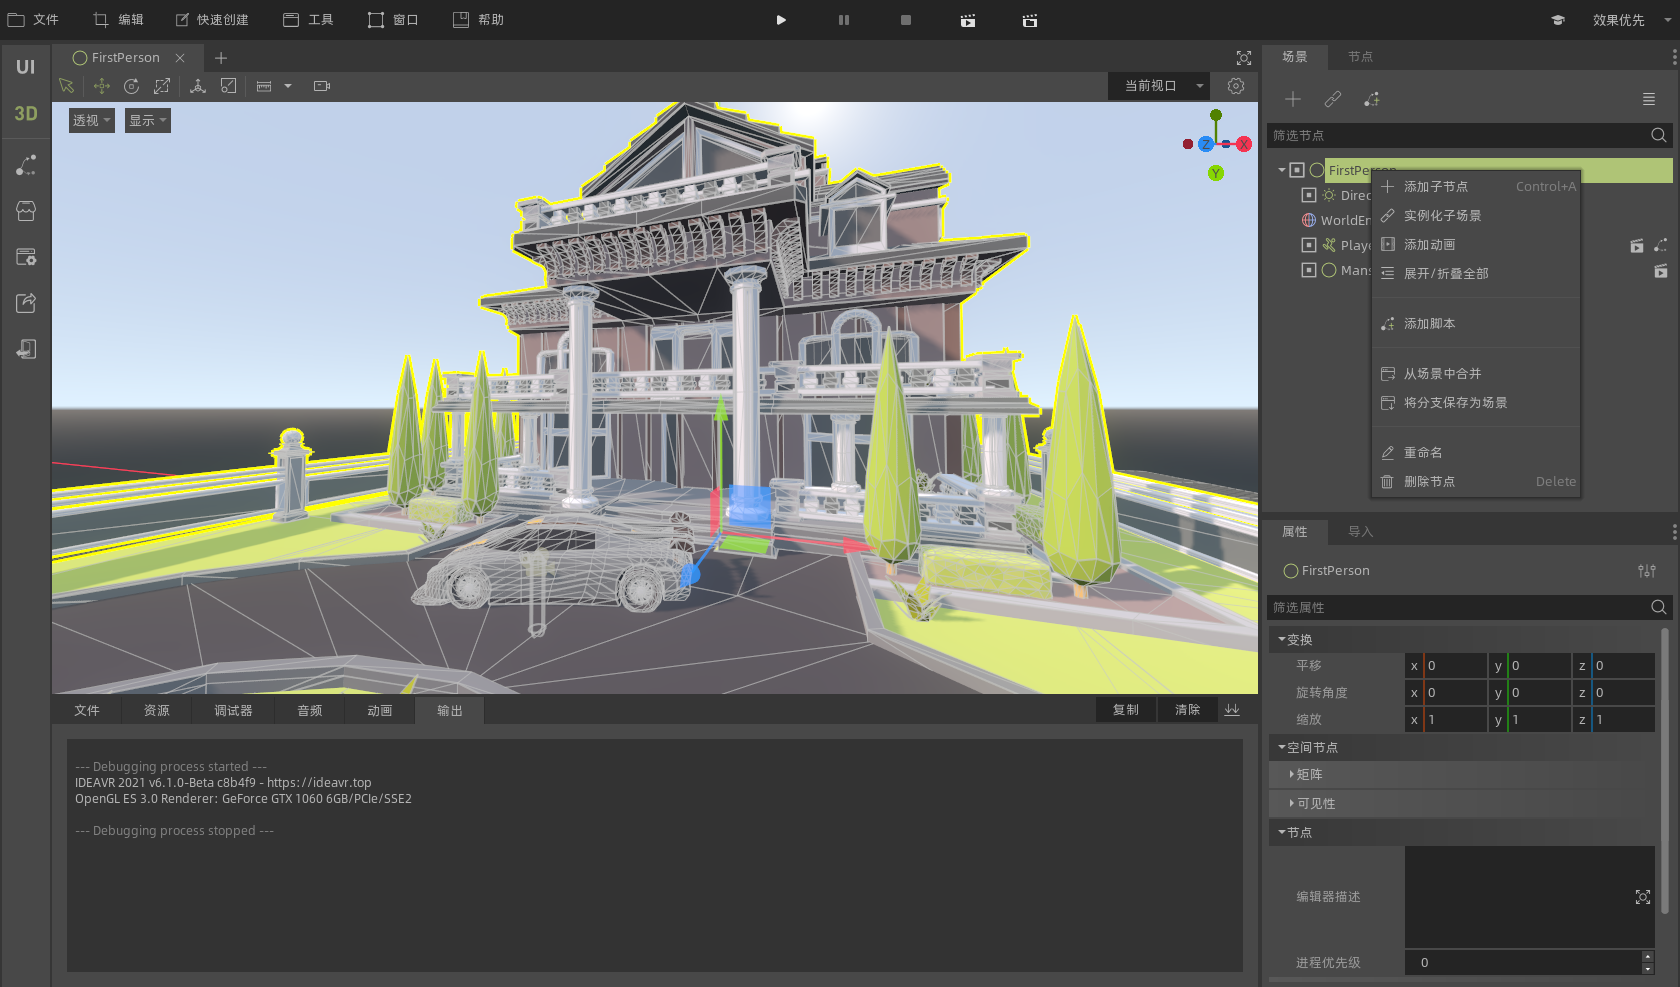Screen dimensions: 1680x987
Task: Toggle visibility box of Player node
Action: point(1309,245)
